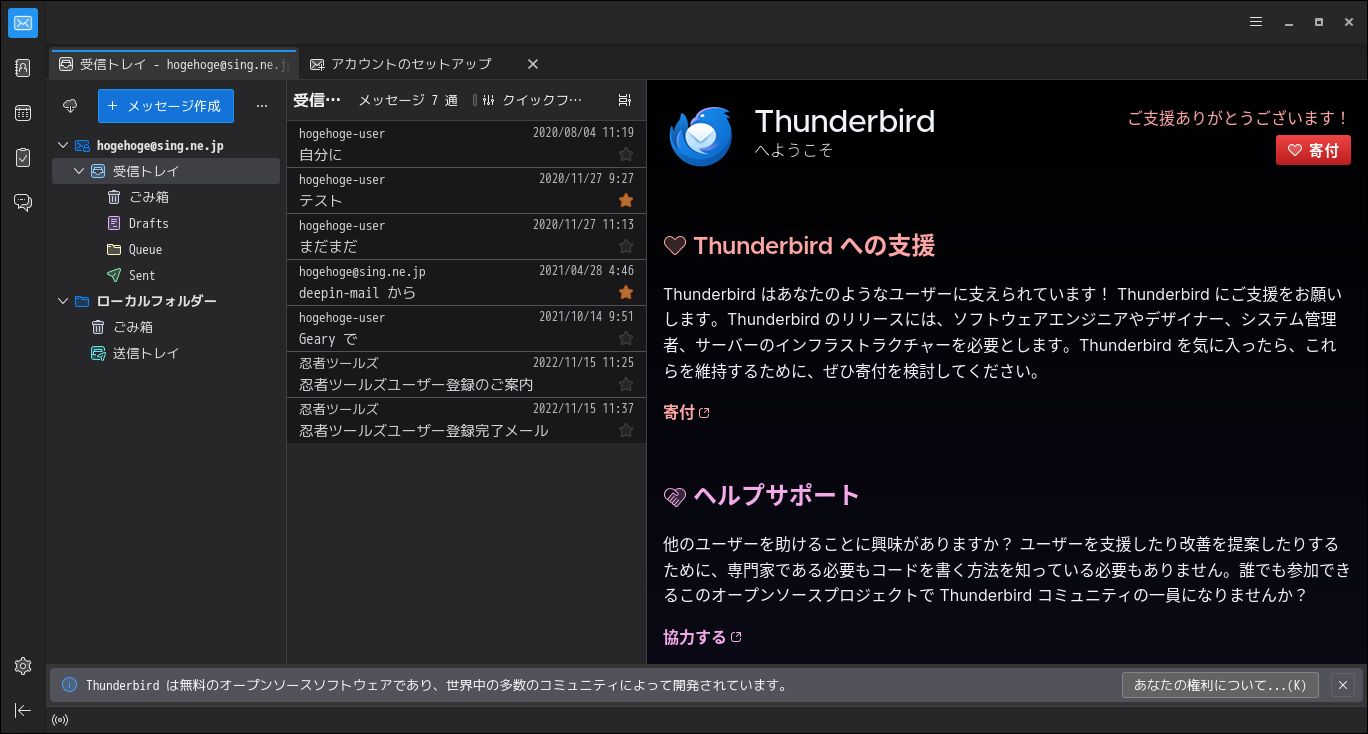Star the 自分に message
The width and height of the screenshot is (1368, 734).
point(626,154)
